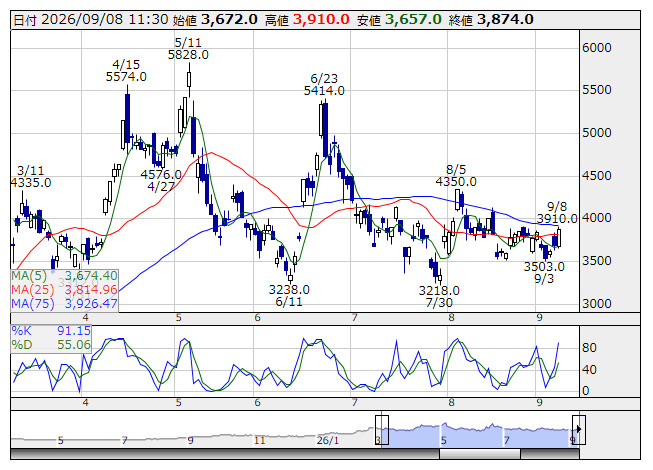The height and width of the screenshot is (470, 653).
Task: Click the 6/23 peak label 5414.0
Action: coord(324,91)
